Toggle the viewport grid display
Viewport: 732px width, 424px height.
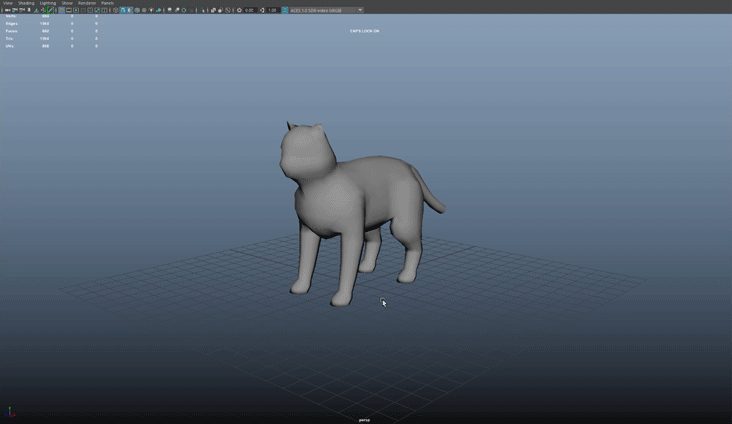(61, 10)
